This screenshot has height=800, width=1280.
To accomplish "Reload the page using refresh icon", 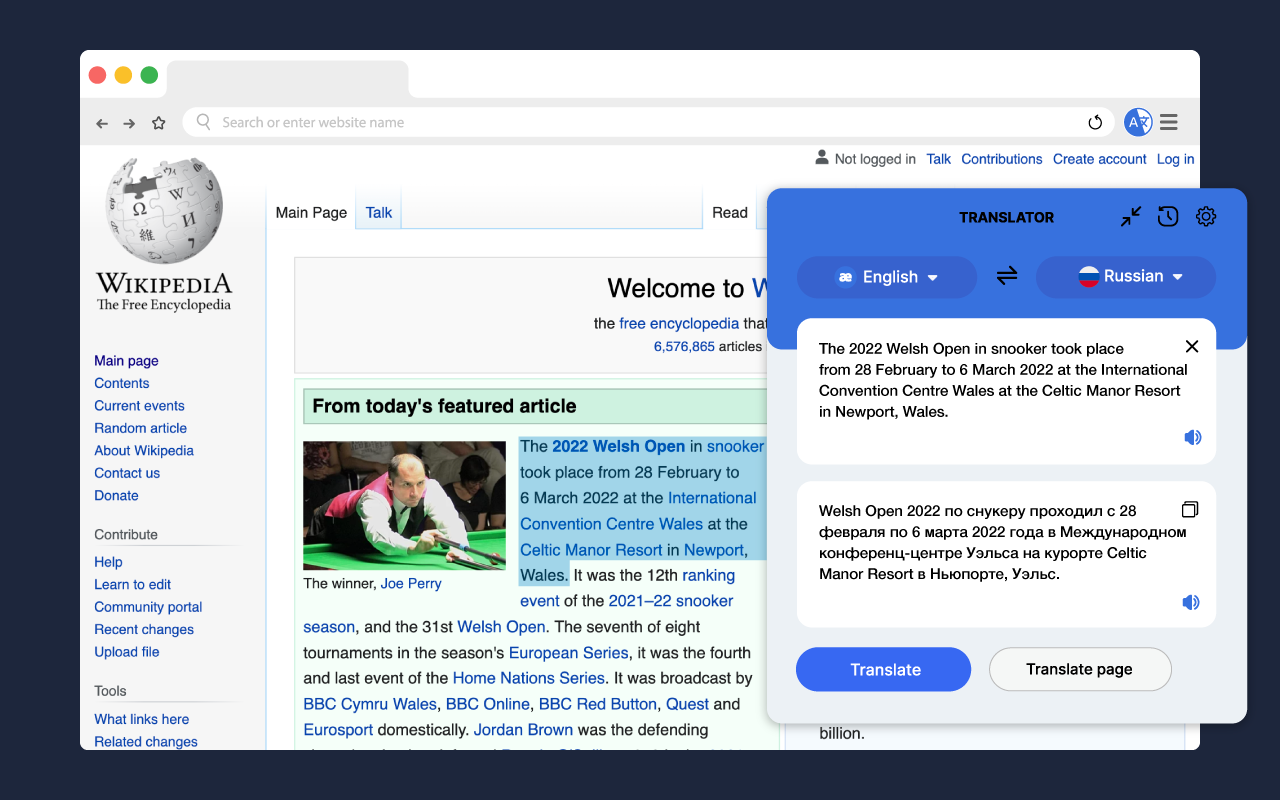I will 1095,123.
